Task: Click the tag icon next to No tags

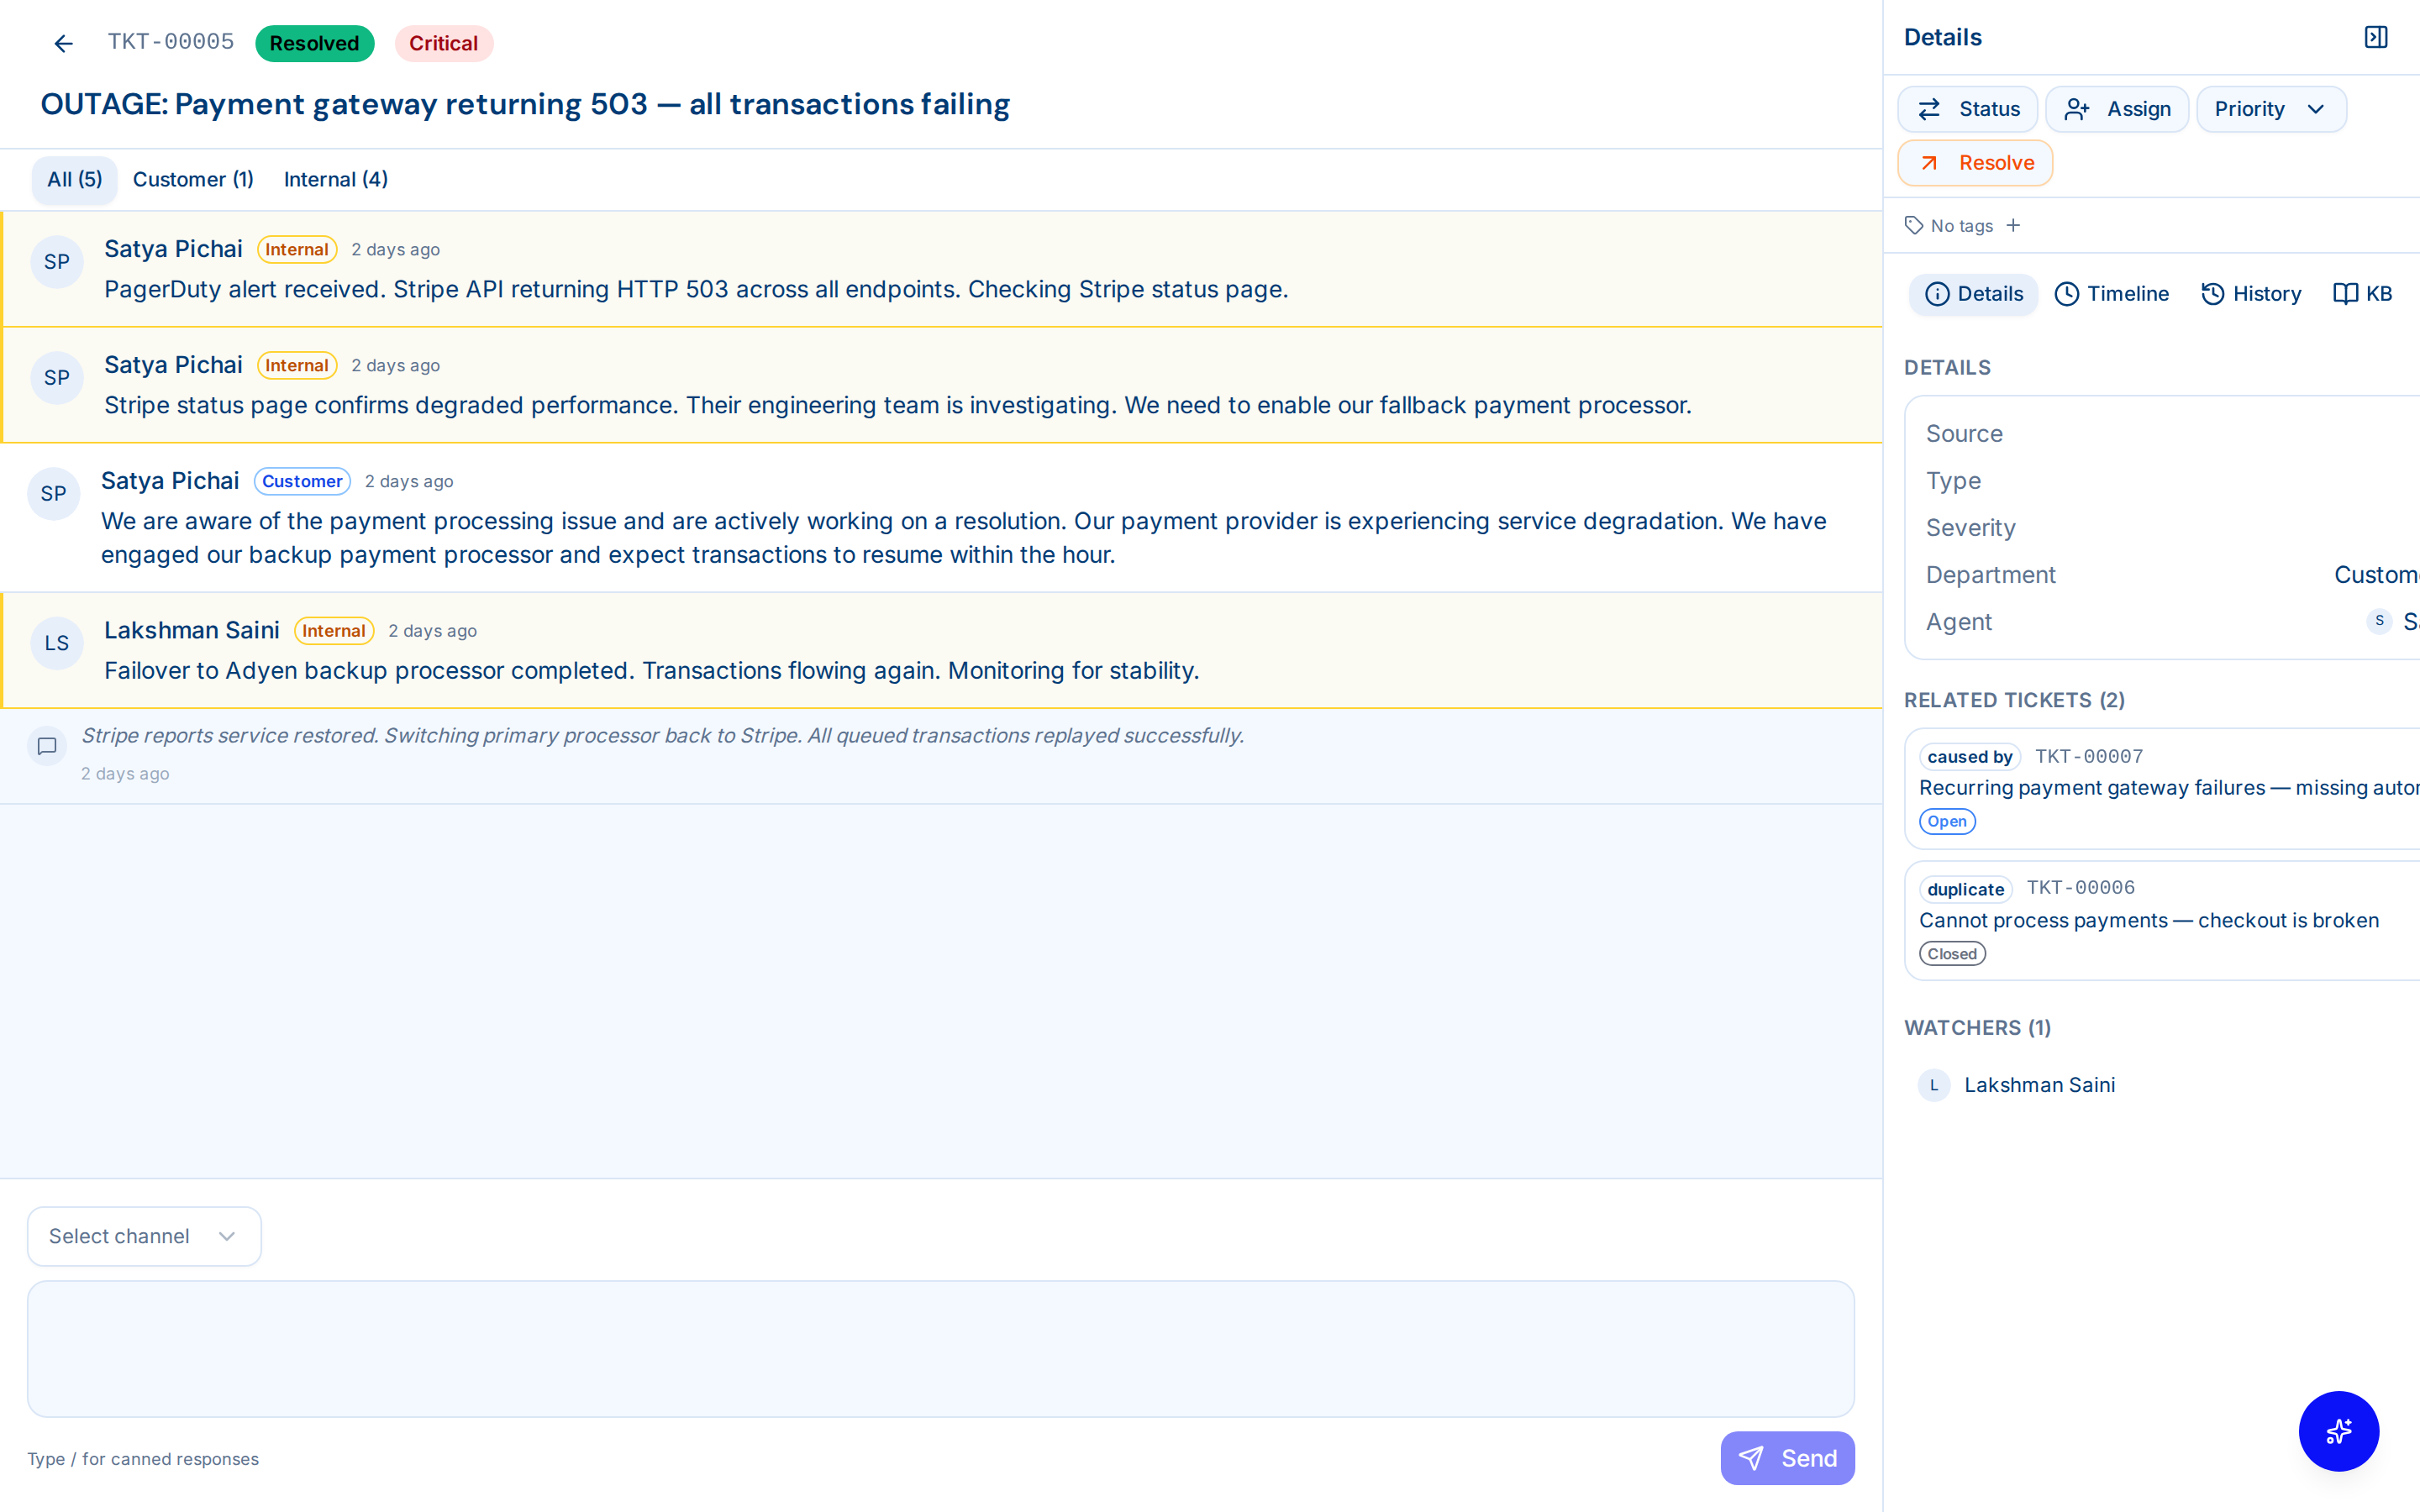Action: [x=1916, y=225]
